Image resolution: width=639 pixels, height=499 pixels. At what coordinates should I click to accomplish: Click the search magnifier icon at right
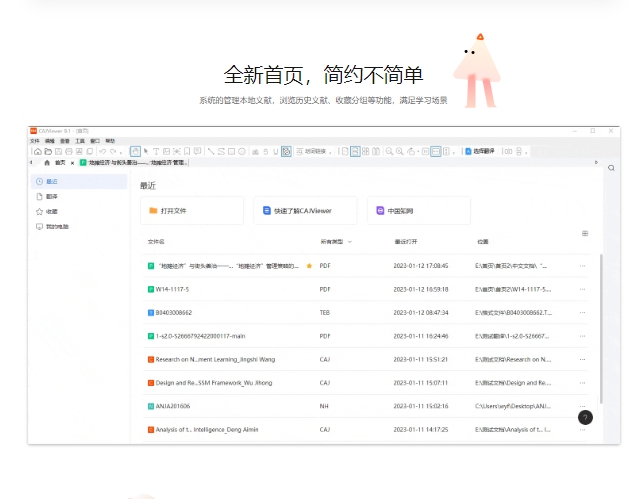click(x=611, y=168)
